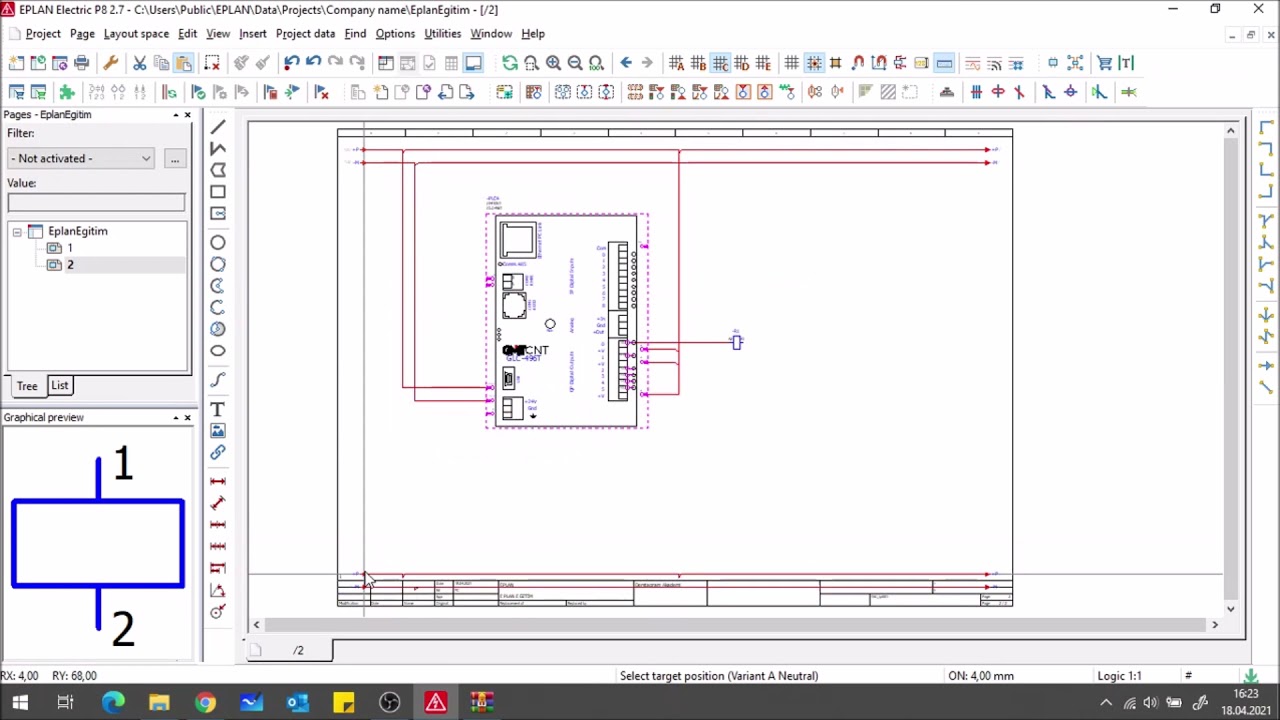Select the Line drawing tool
Image resolution: width=1280 pixels, height=720 pixels.
tap(218, 127)
